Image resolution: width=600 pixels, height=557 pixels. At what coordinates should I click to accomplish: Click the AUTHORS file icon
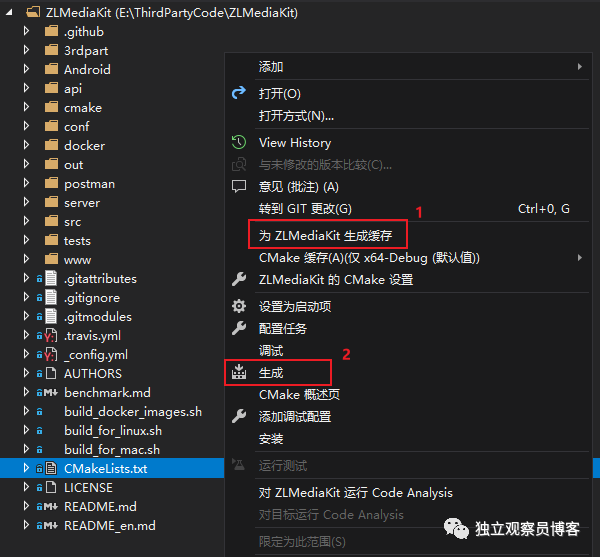[51, 373]
